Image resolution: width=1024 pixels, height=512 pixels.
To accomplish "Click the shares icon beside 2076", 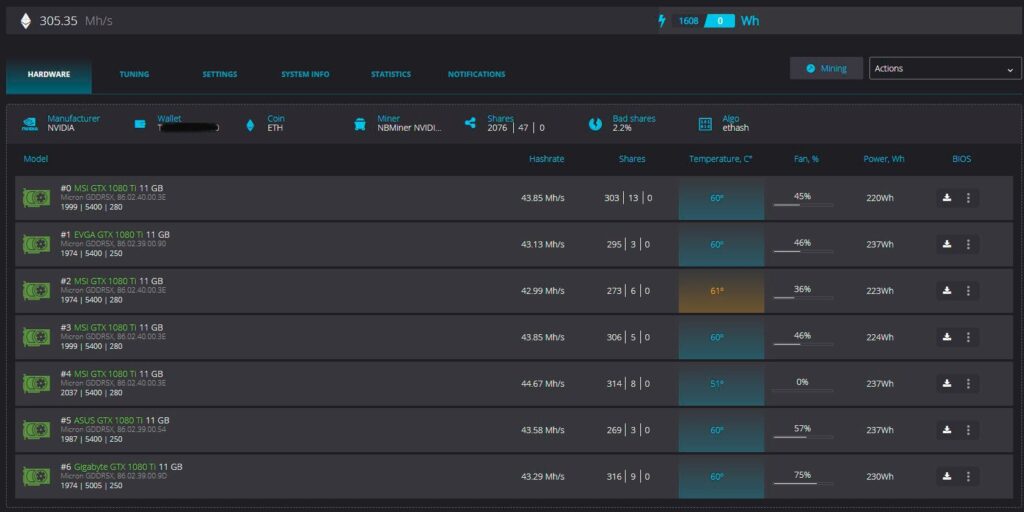I will 470,123.
